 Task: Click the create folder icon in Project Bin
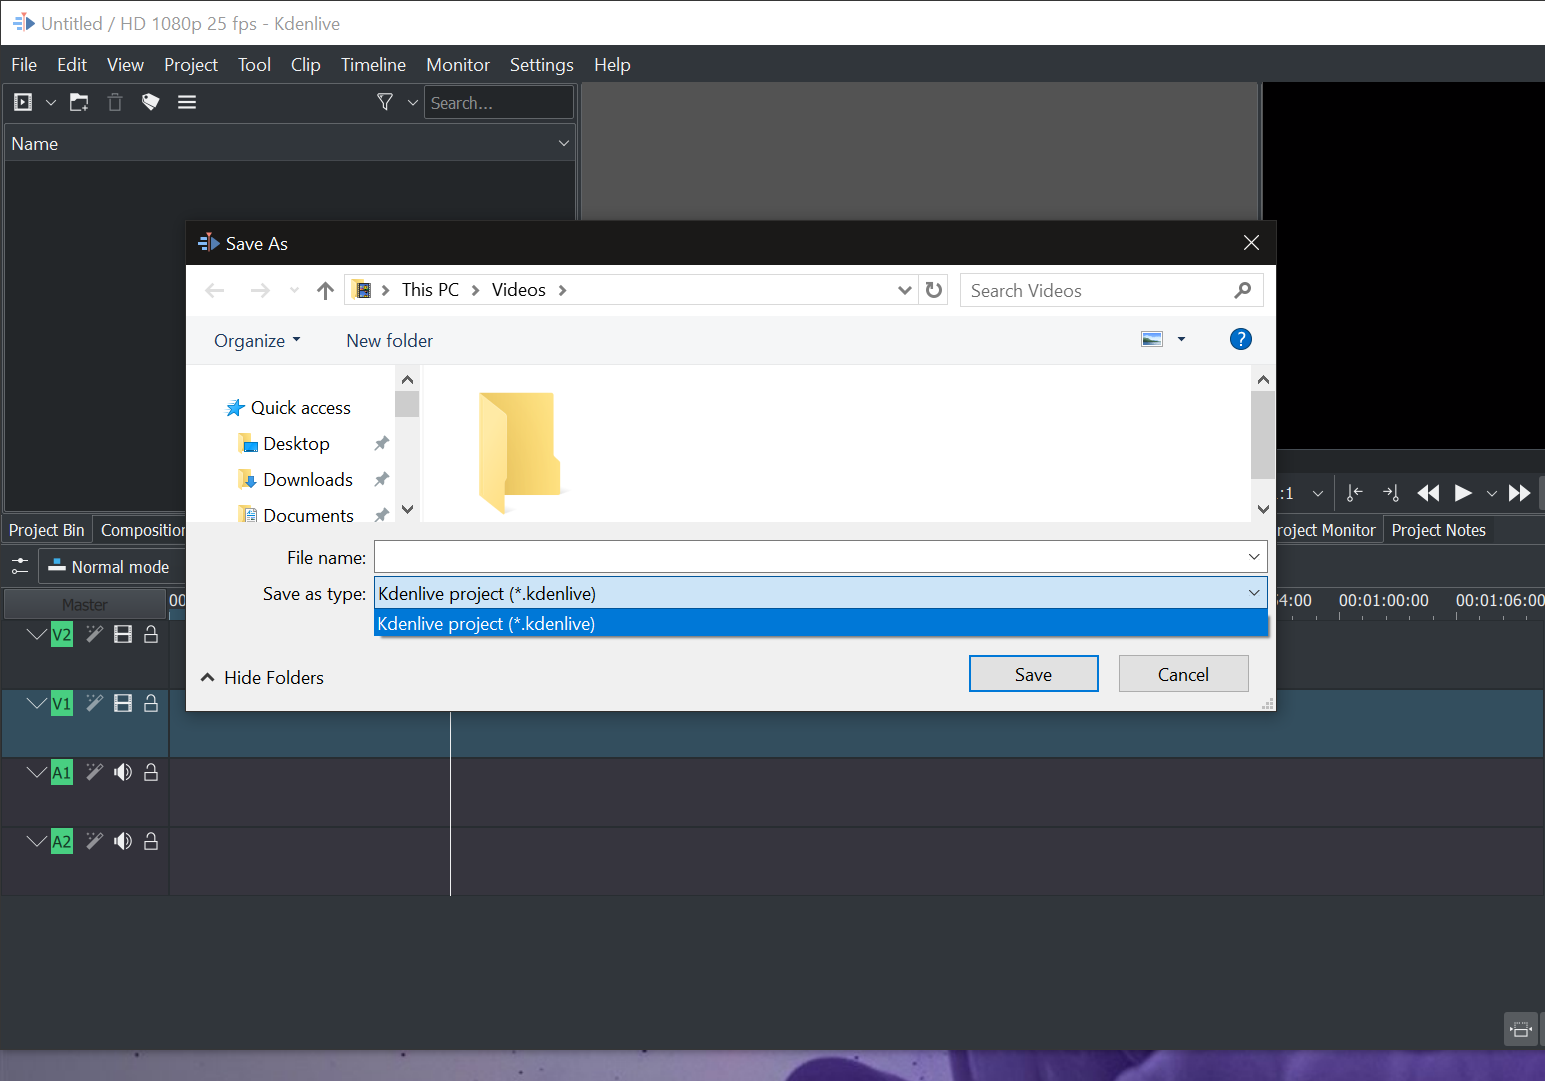pos(79,102)
